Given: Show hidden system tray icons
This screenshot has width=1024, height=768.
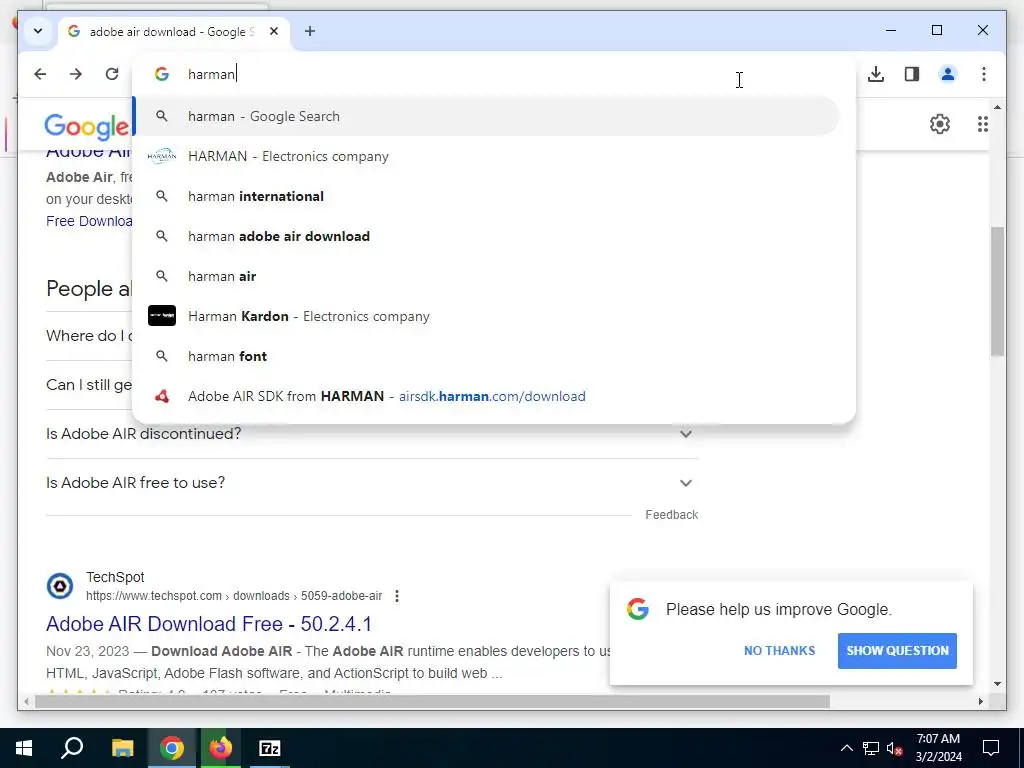Looking at the screenshot, I should (x=846, y=748).
